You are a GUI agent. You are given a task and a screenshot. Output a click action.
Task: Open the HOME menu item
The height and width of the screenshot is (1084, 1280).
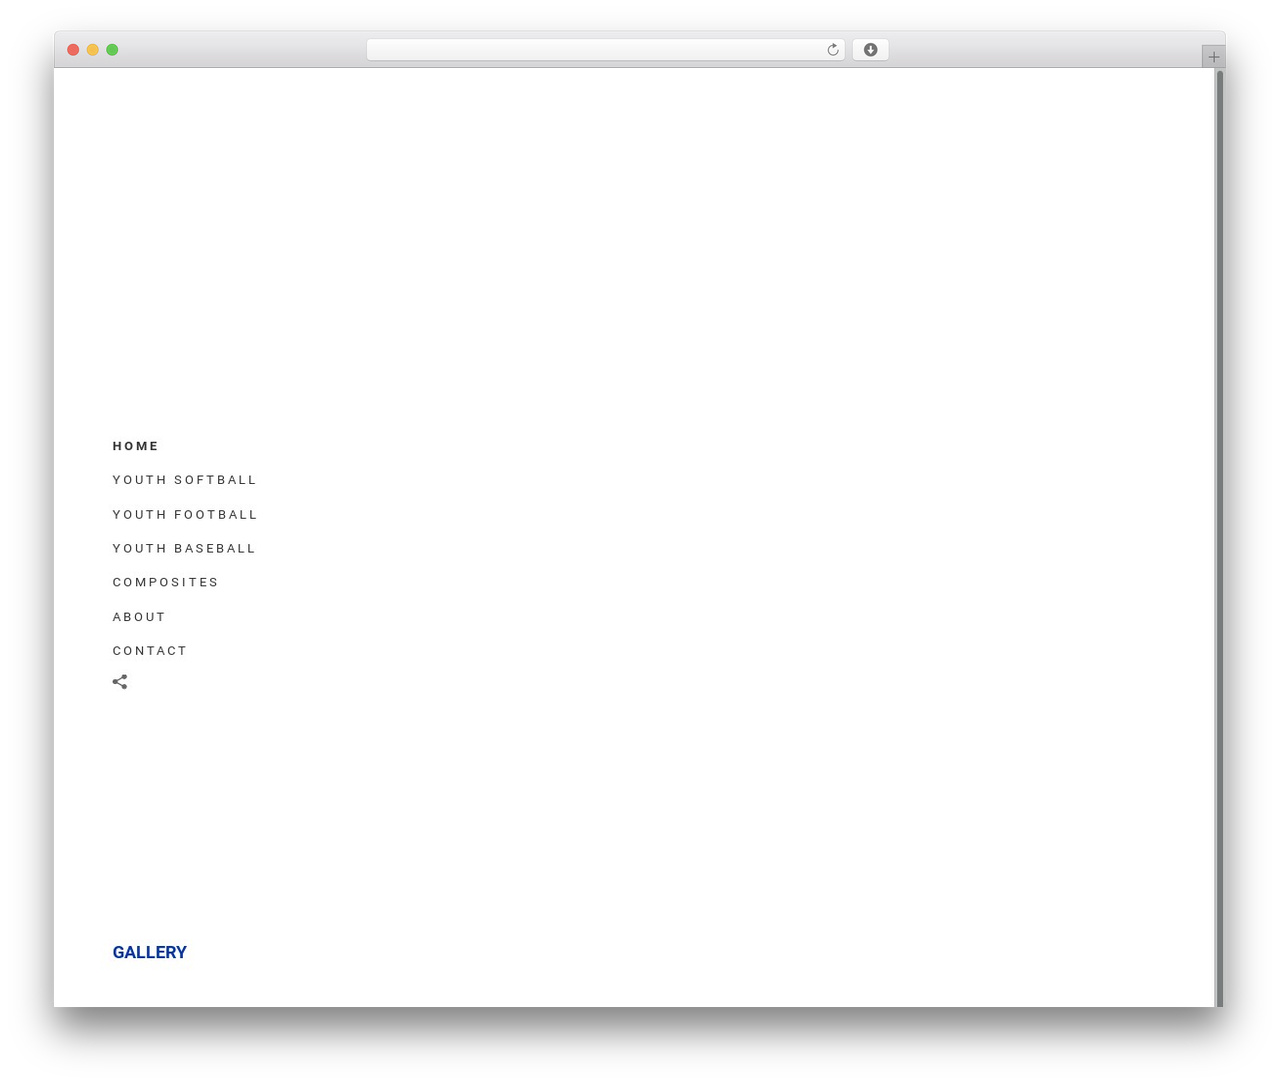pos(136,446)
